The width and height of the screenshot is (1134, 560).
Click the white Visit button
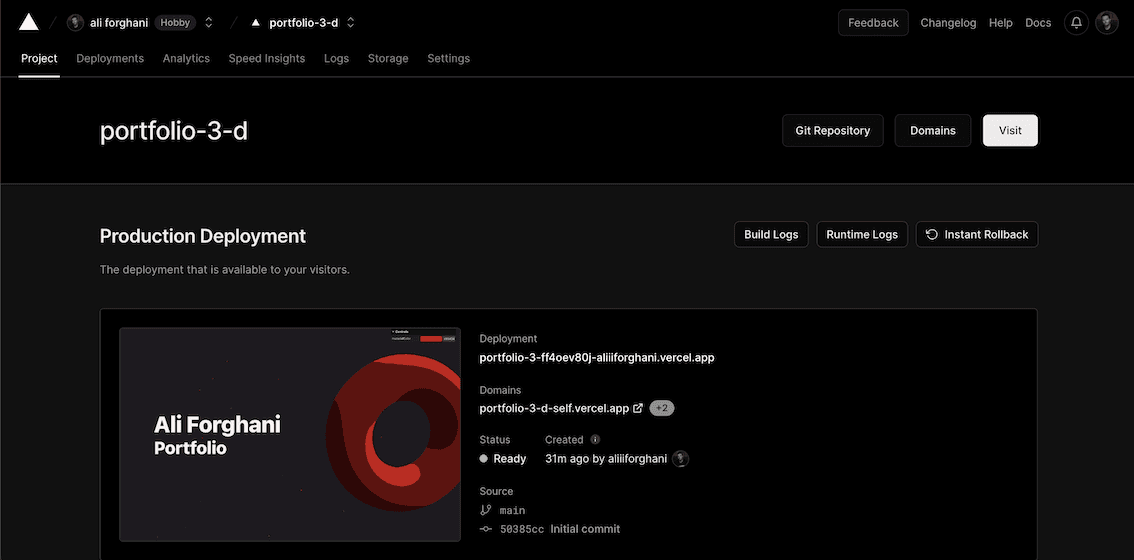coord(1010,130)
